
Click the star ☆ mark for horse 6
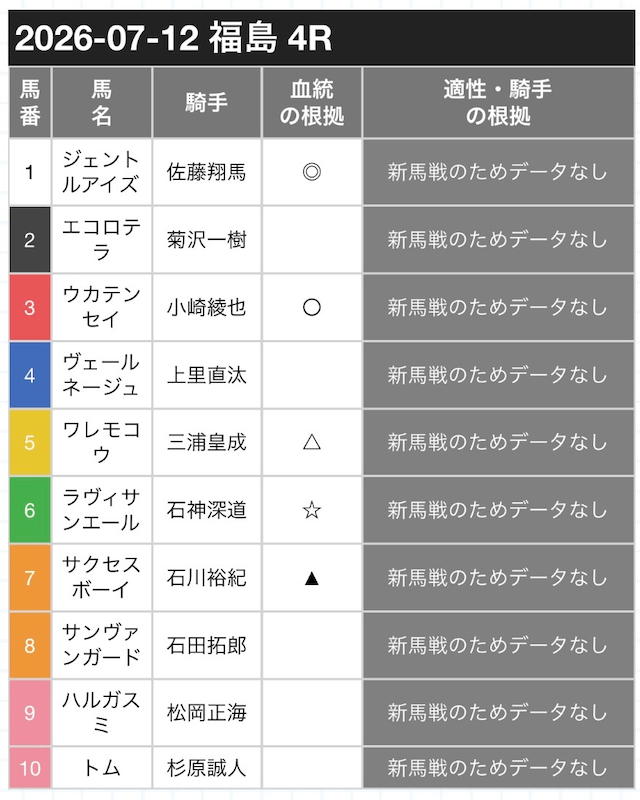[x=312, y=510]
